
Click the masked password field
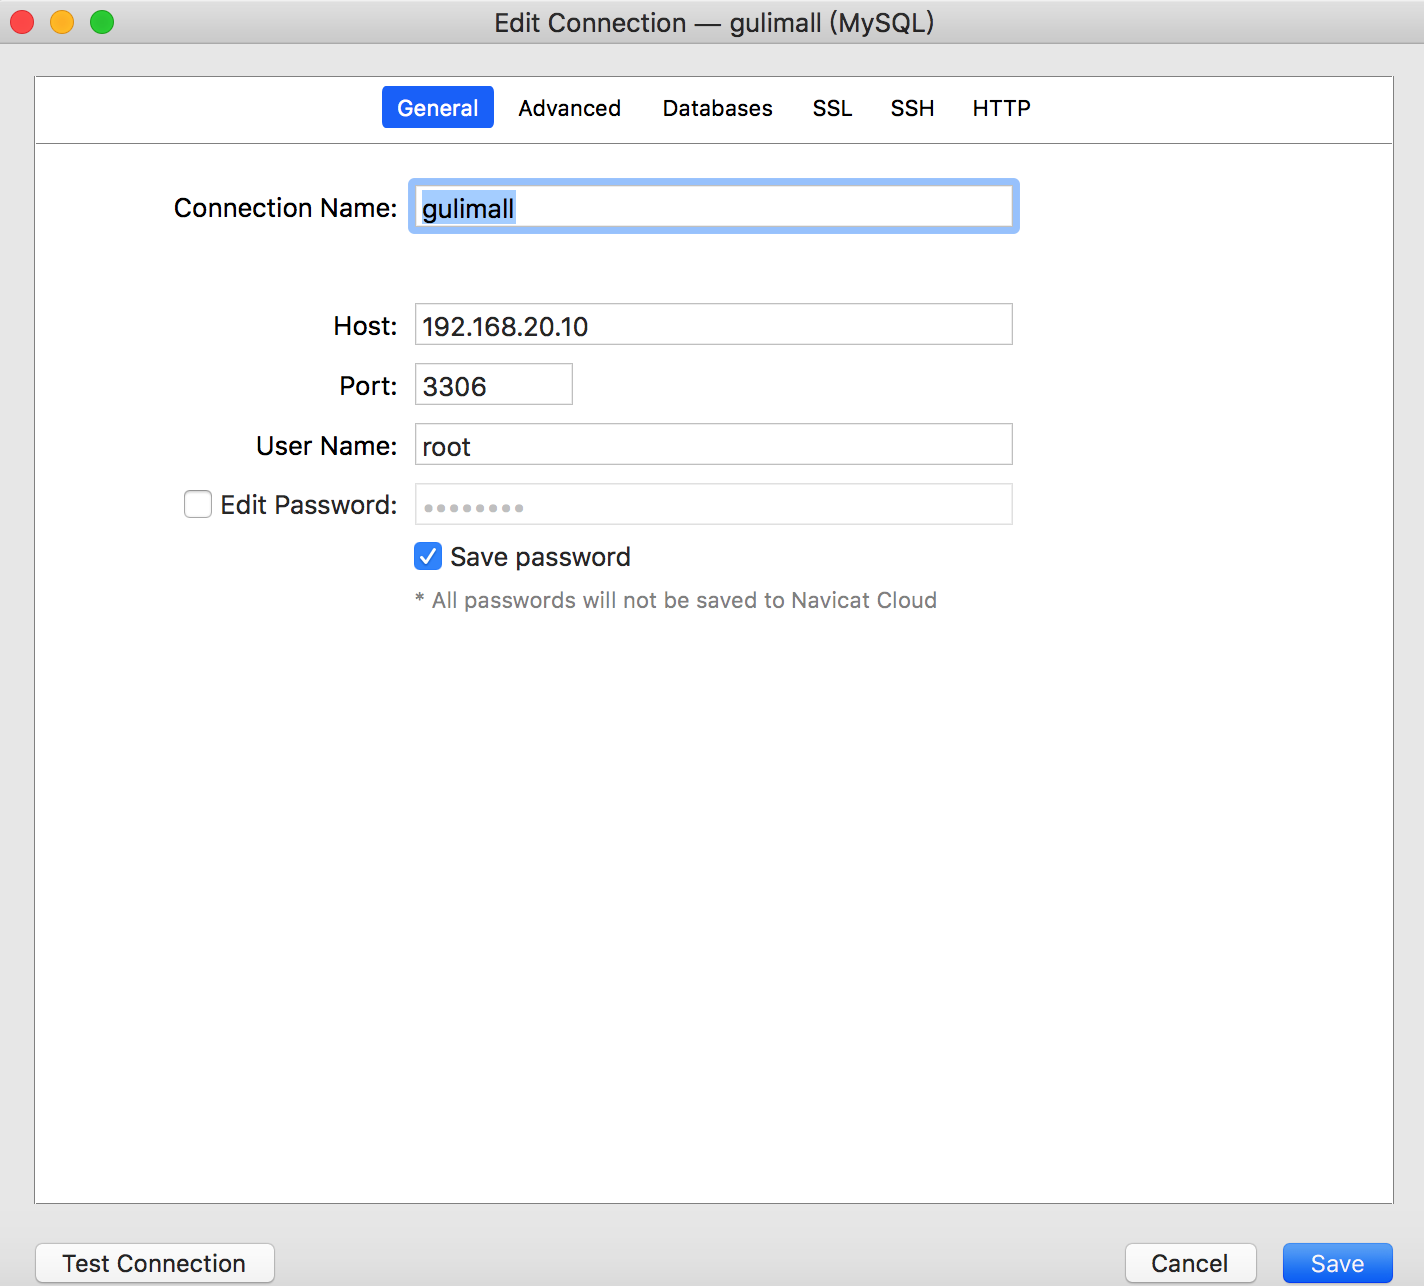712,504
